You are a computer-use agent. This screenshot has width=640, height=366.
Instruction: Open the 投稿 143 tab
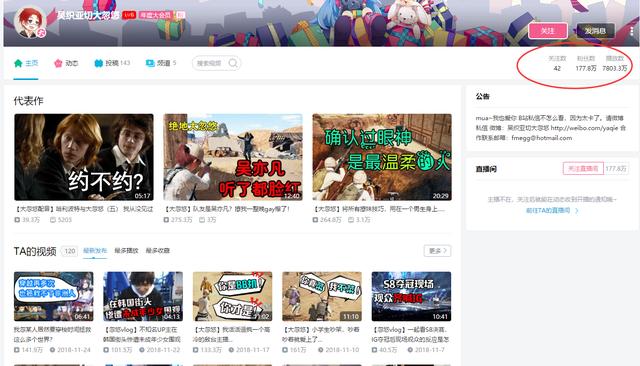pyautogui.click(x=112, y=63)
